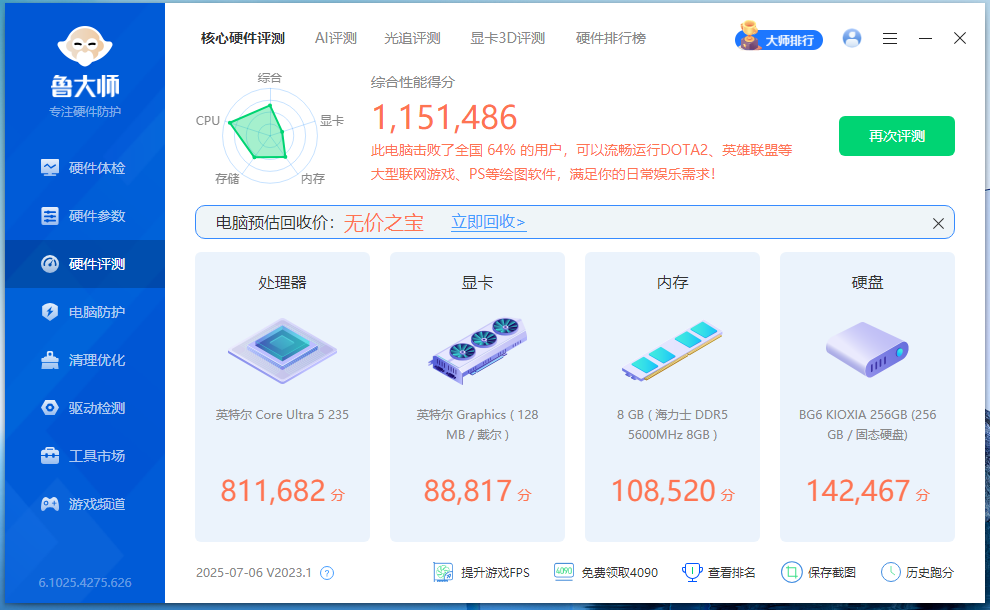Open 游戏频道 in the sidebar
This screenshot has height=610, width=990.
coord(85,504)
